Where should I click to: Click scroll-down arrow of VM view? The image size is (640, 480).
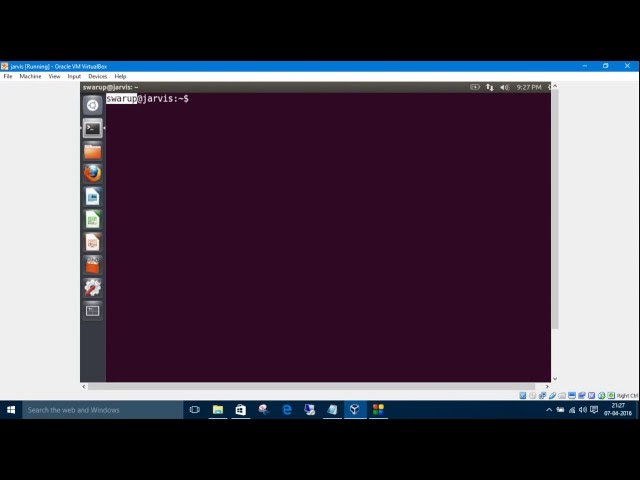point(555,379)
